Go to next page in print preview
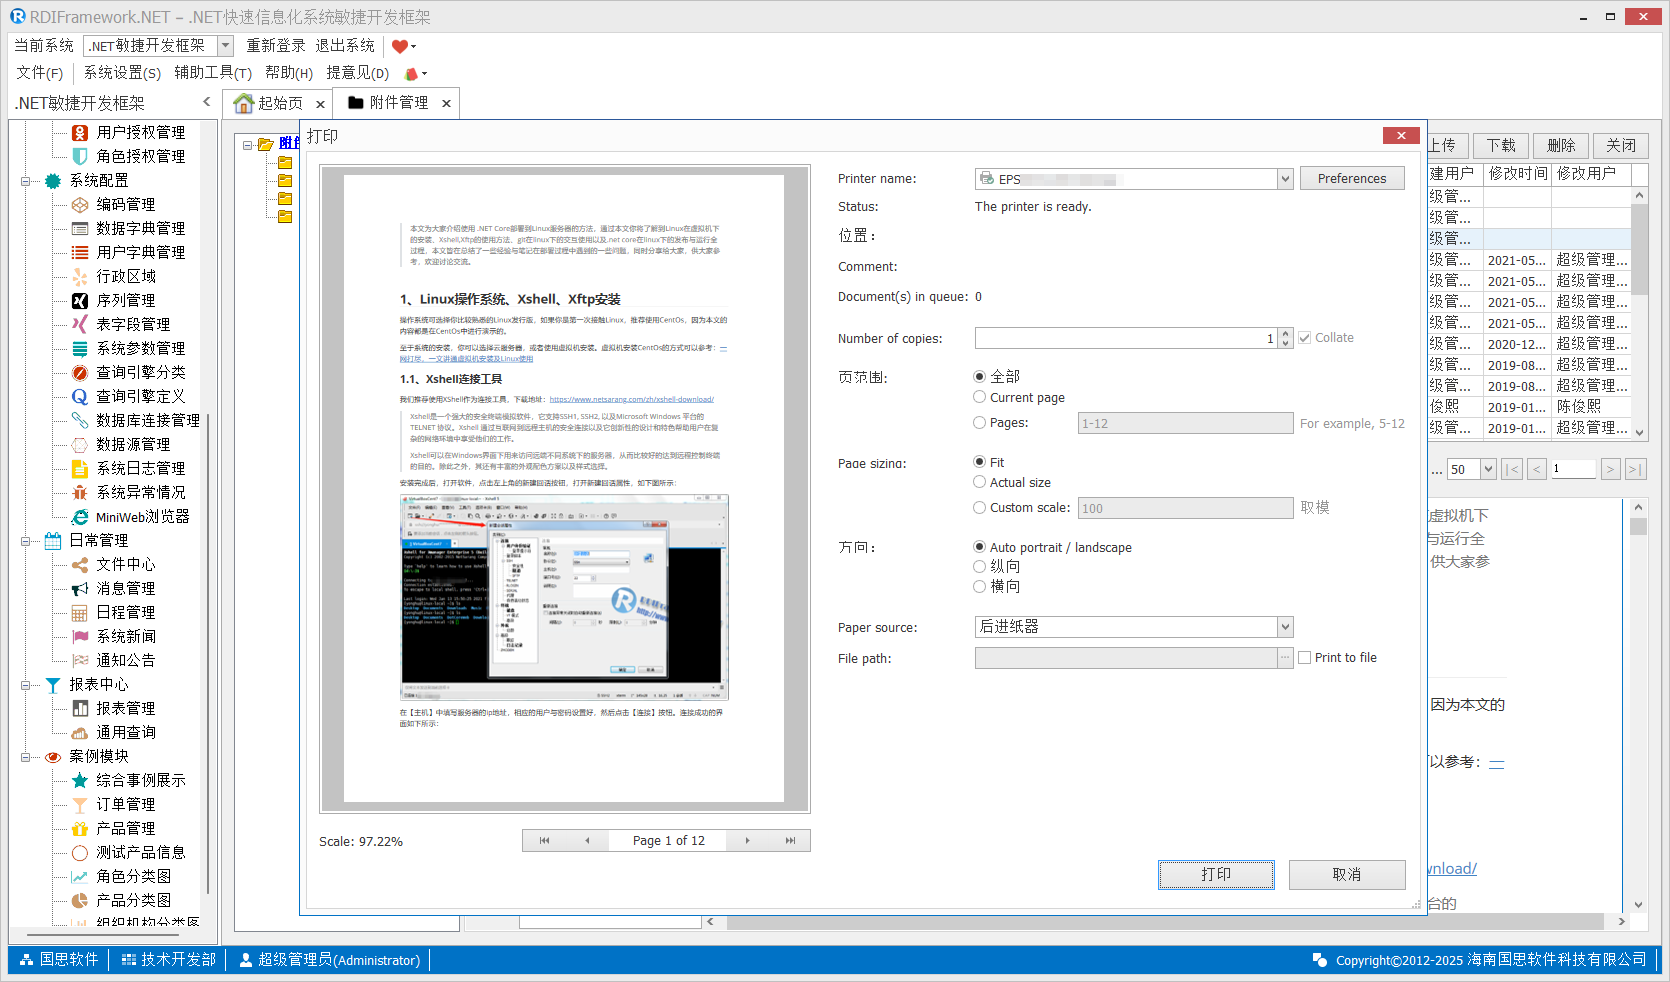Viewport: 1670px width, 982px height. point(747,841)
